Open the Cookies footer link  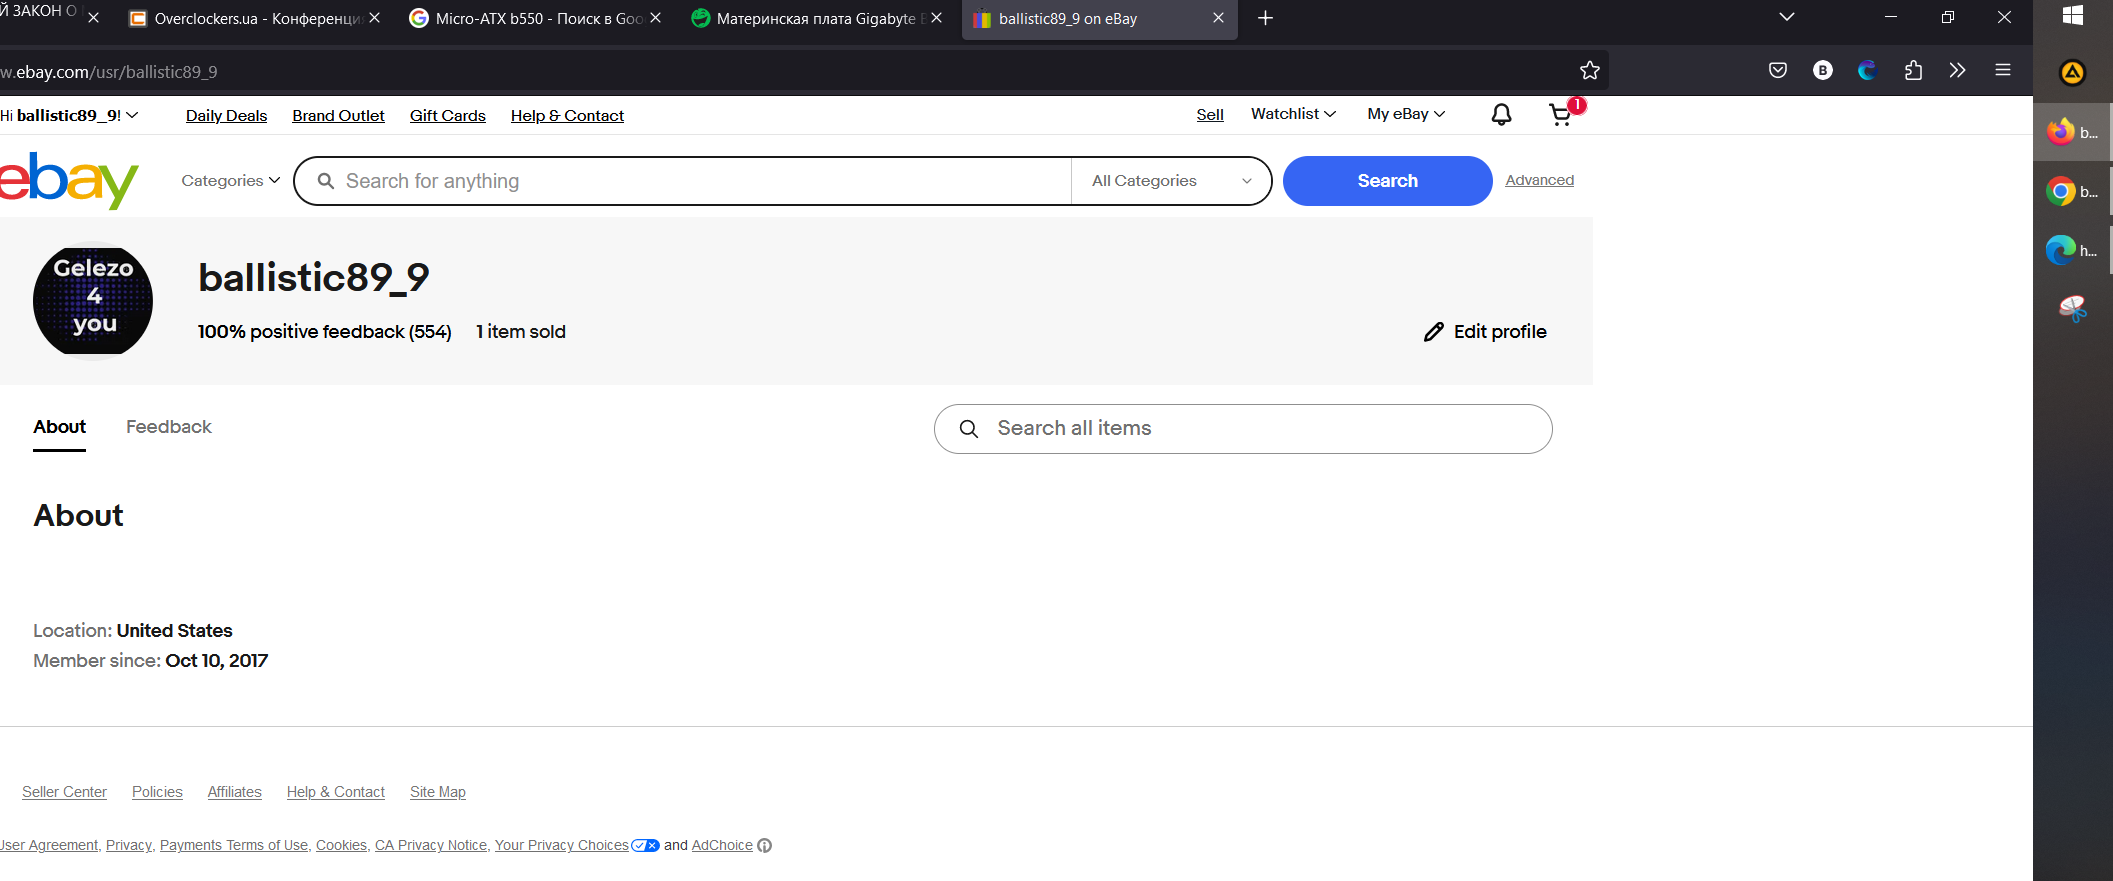(341, 846)
